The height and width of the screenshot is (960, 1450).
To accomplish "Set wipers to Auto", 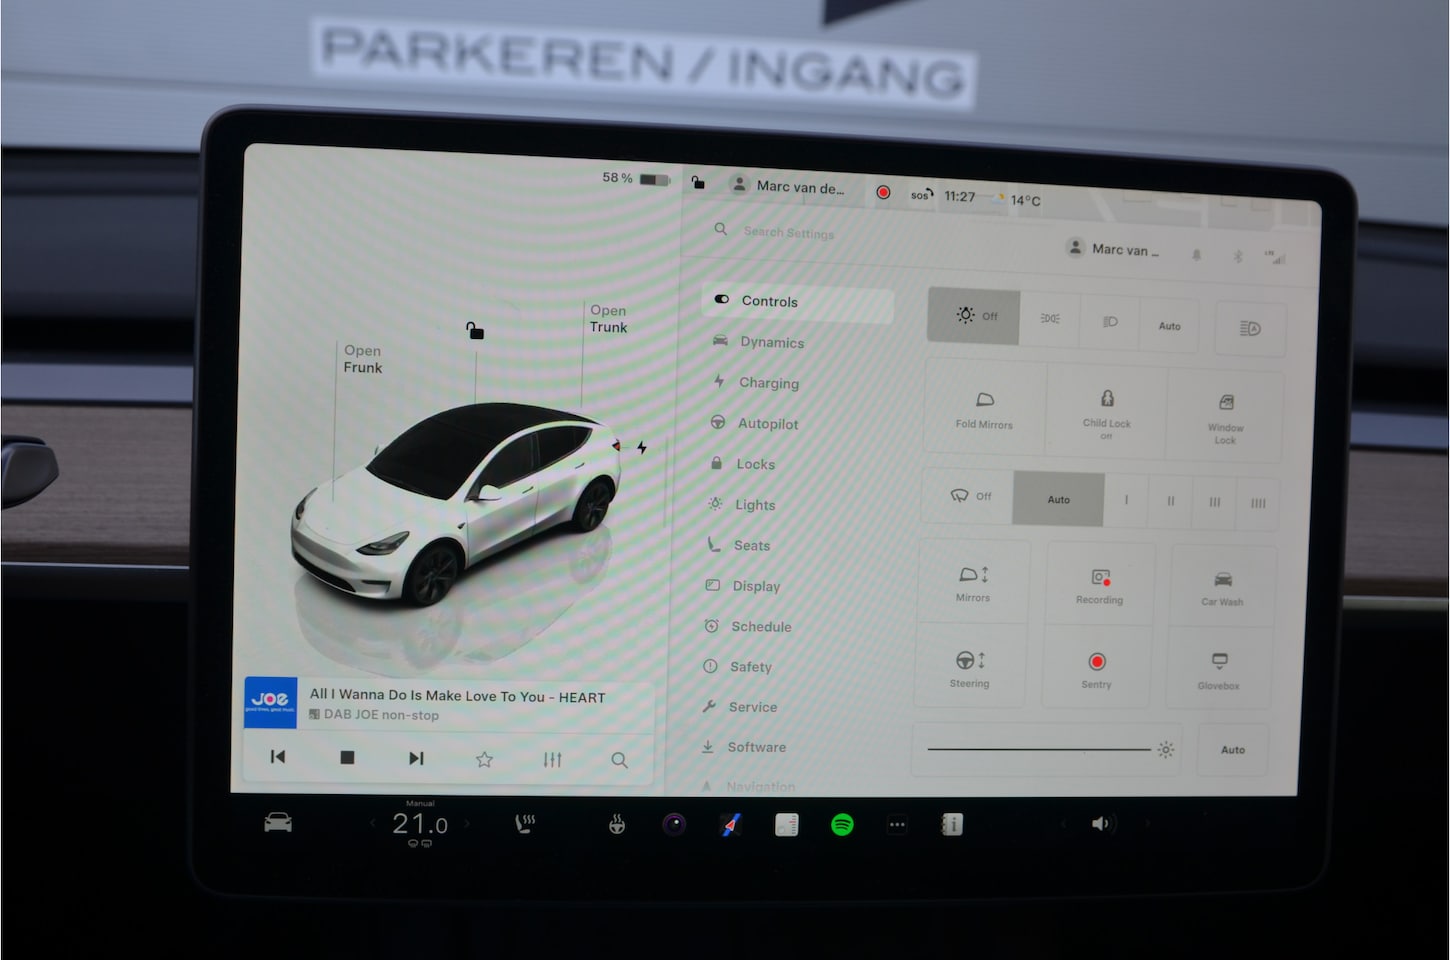I will (1058, 499).
